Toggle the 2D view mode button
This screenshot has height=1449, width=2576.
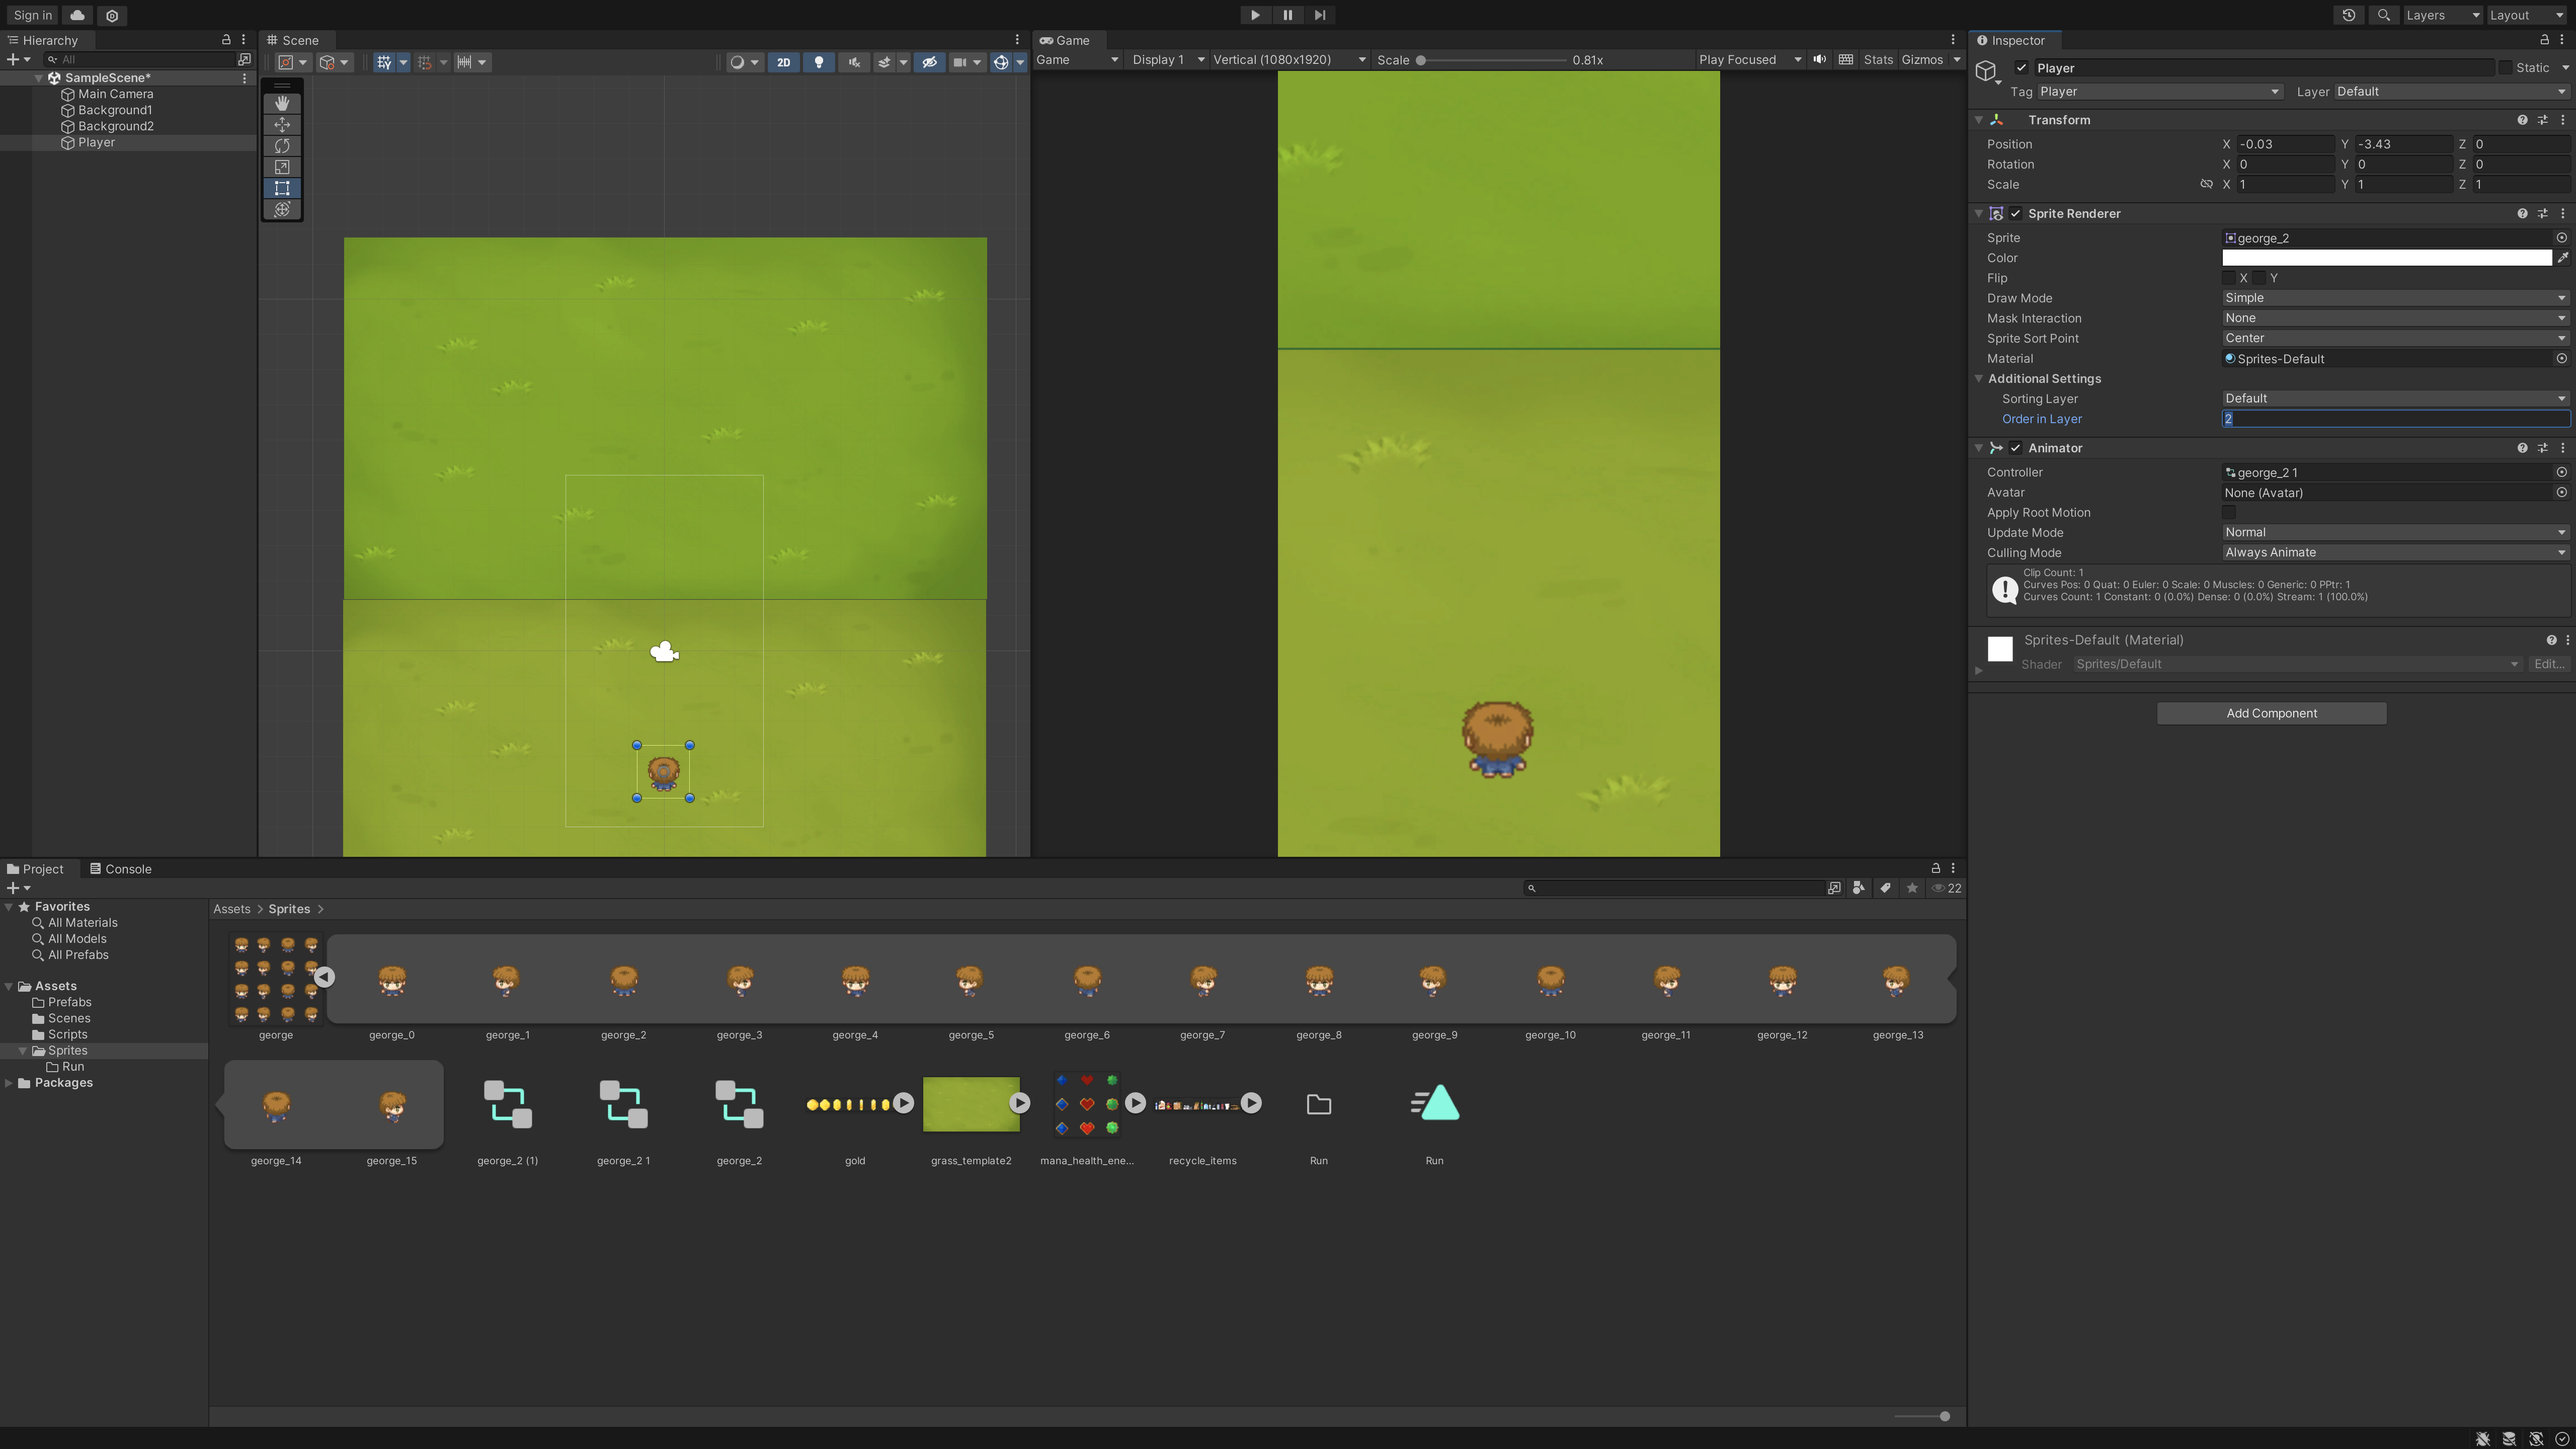(x=783, y=62)
